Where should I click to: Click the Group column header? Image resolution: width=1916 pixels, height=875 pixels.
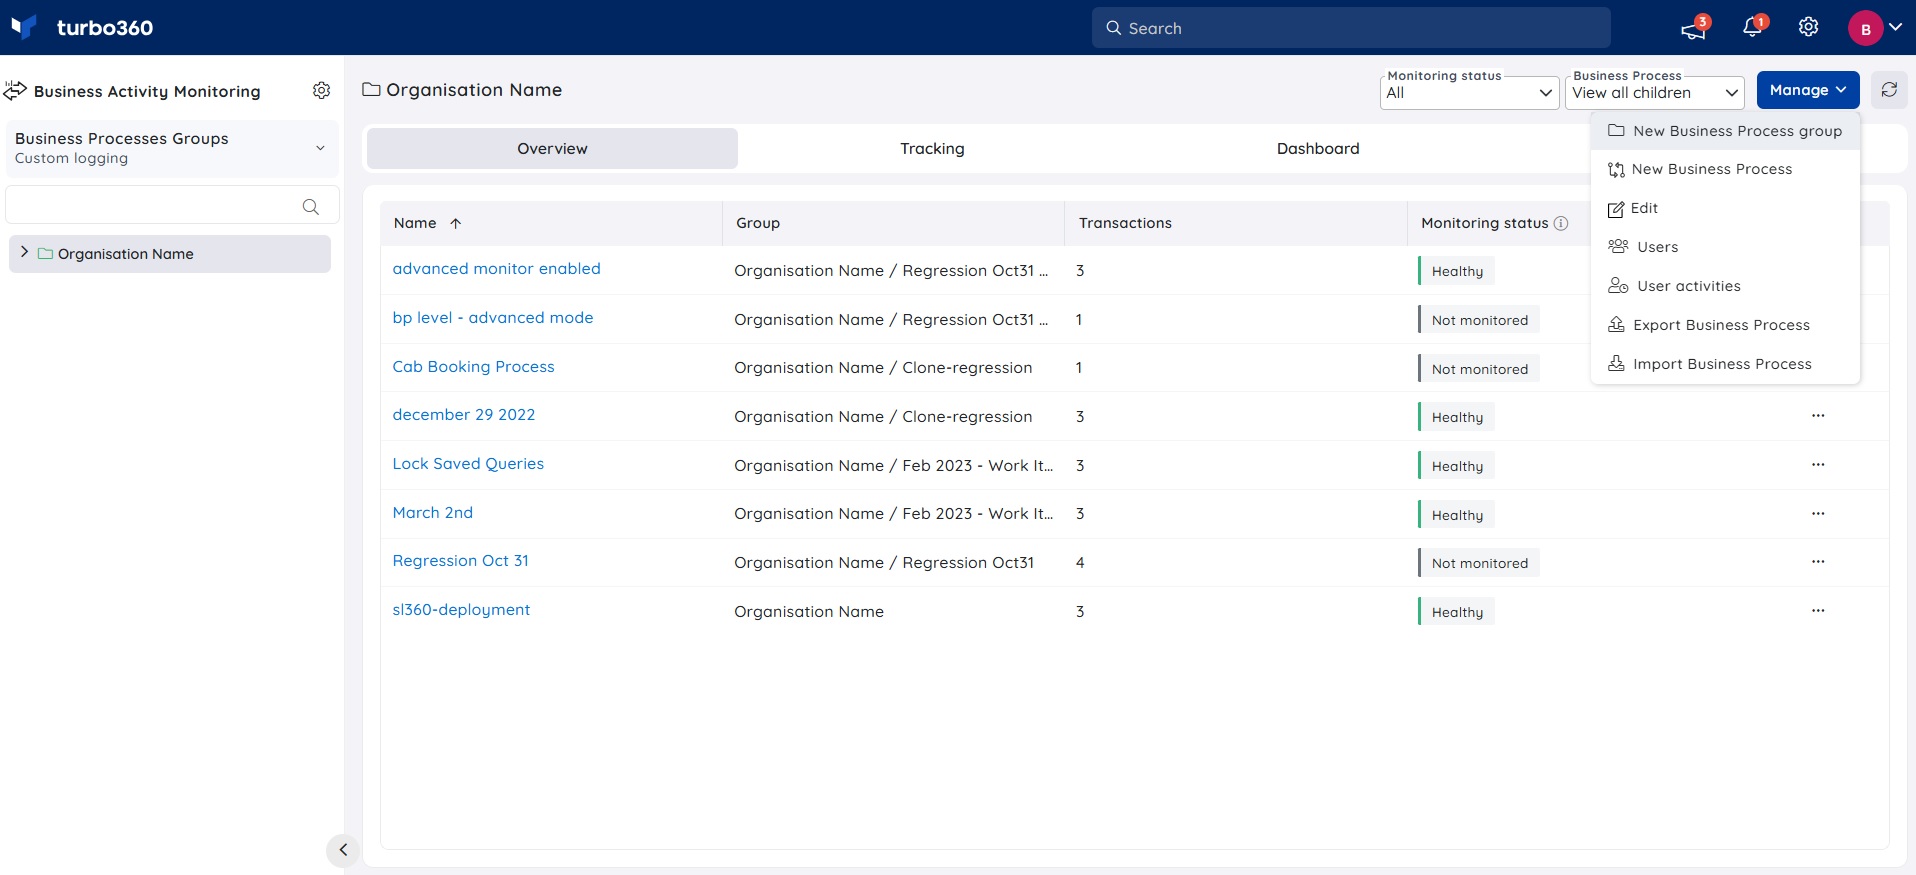(893, 223)
